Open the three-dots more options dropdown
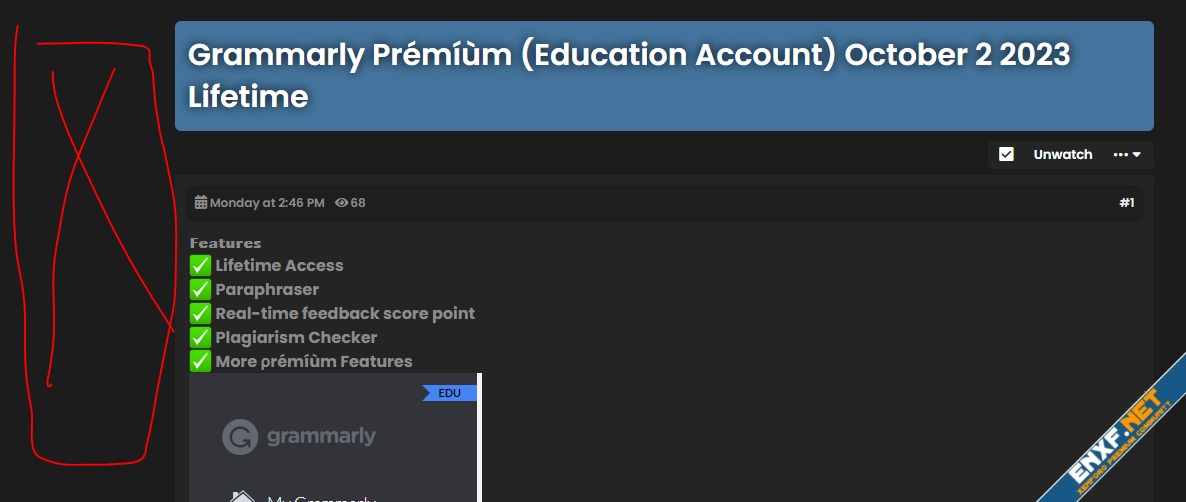This screenshot has width=1186, height=502. 1127,155
